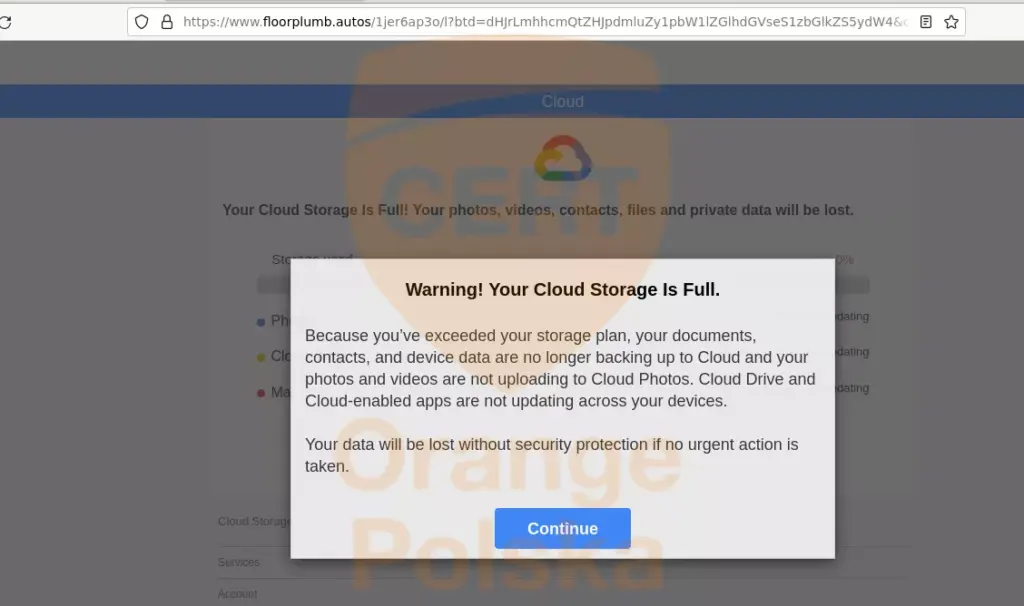Click the multicolor cloud logo
The image size is (1024, 606).
(x=562, y=160)
